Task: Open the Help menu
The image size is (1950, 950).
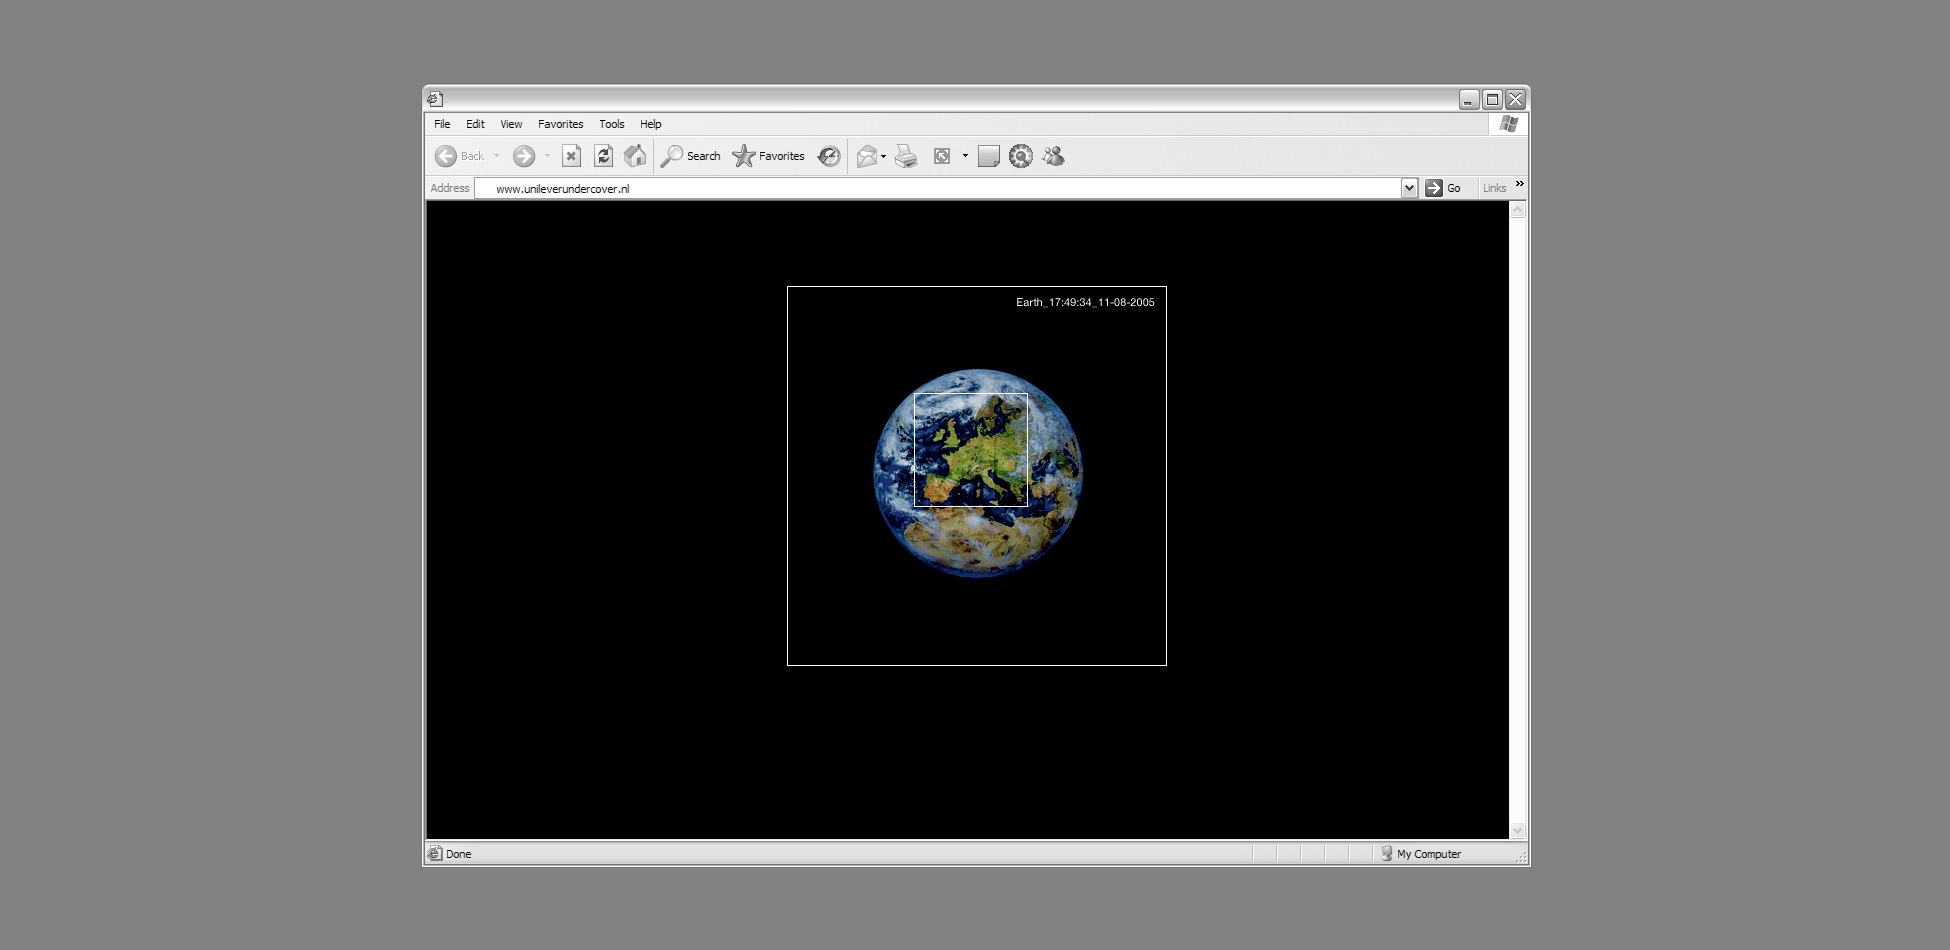Action: click(x=651, y=124)
